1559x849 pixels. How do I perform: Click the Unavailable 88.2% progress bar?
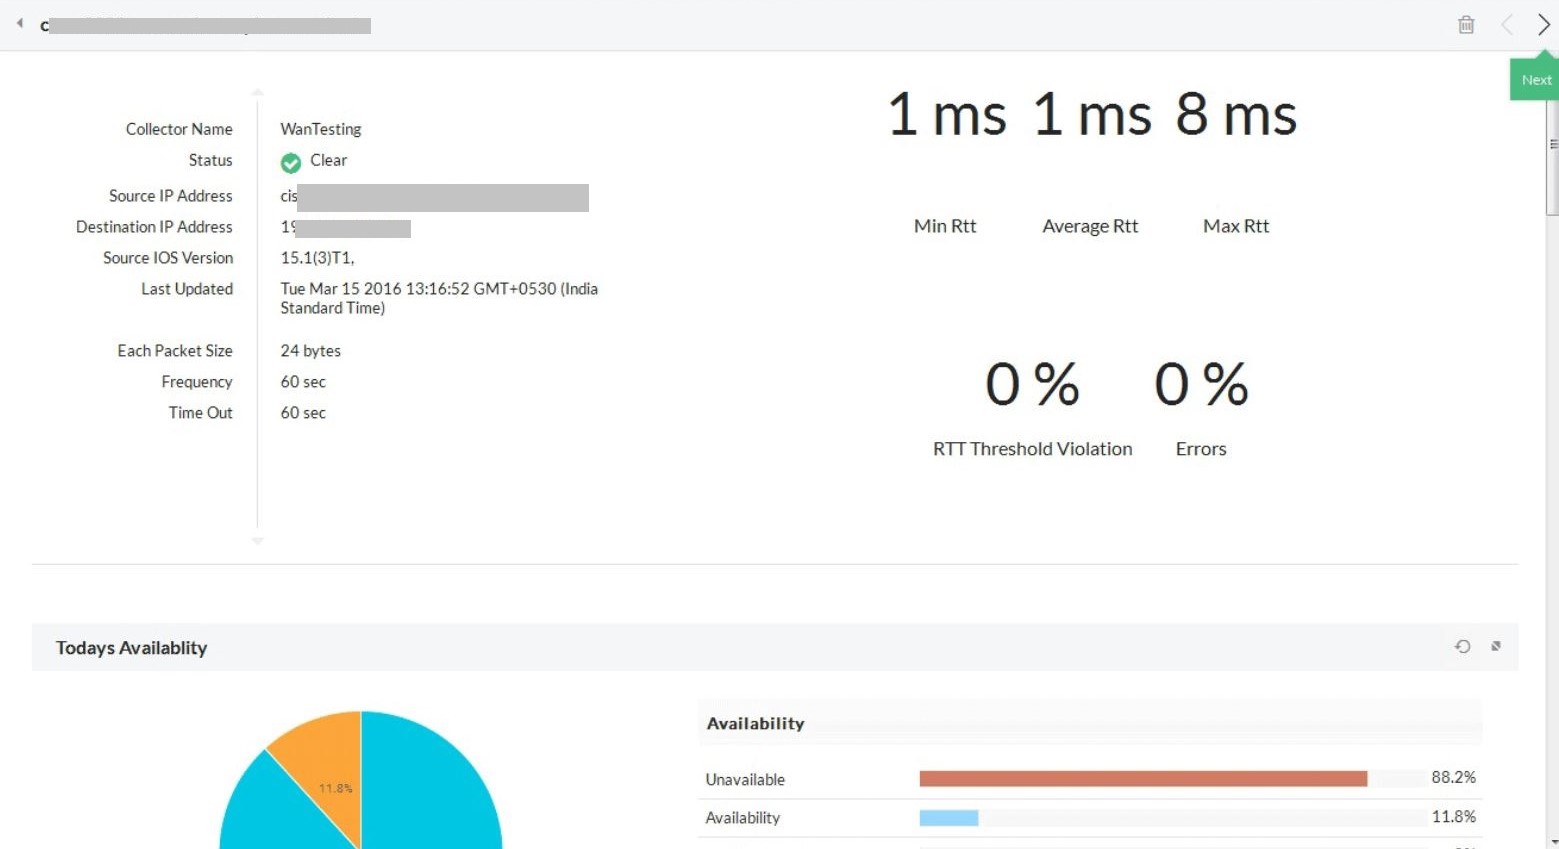coord(1143,778)
